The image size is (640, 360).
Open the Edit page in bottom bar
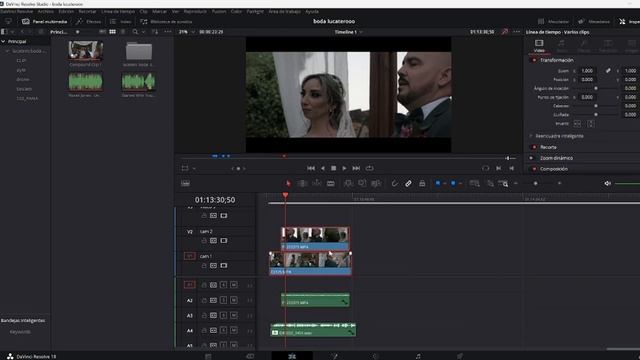pyautogui.click(x=292, y=356)
